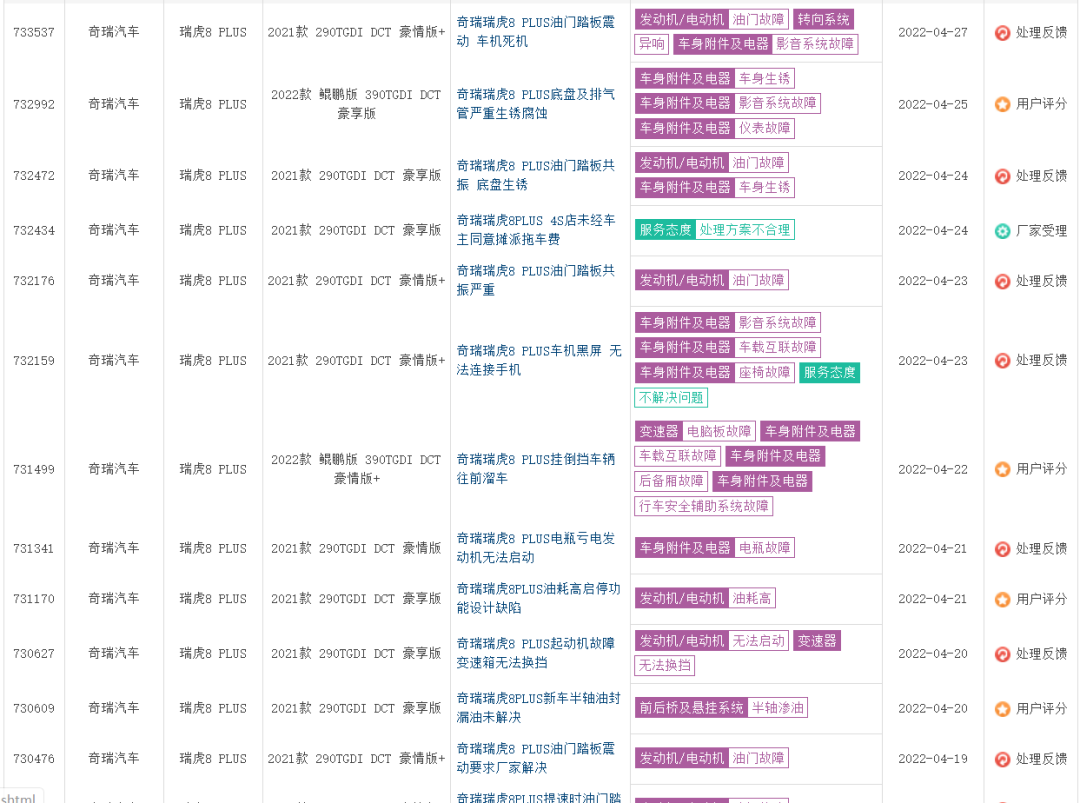Click the 用户评分 star icon for complaint 732992

point(1002,104)
